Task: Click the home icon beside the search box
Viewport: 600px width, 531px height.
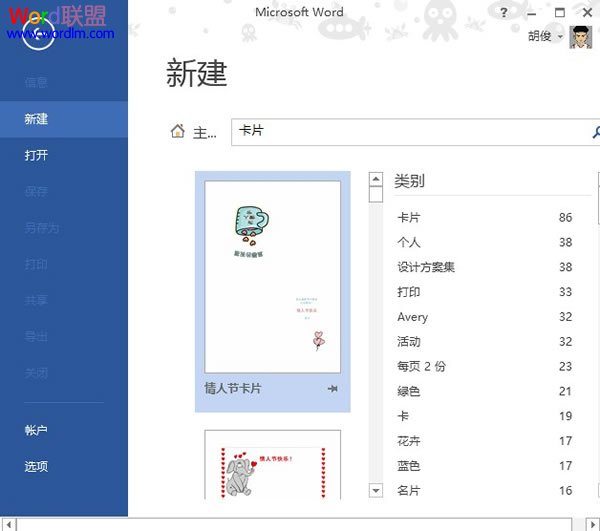Action: 178,131
